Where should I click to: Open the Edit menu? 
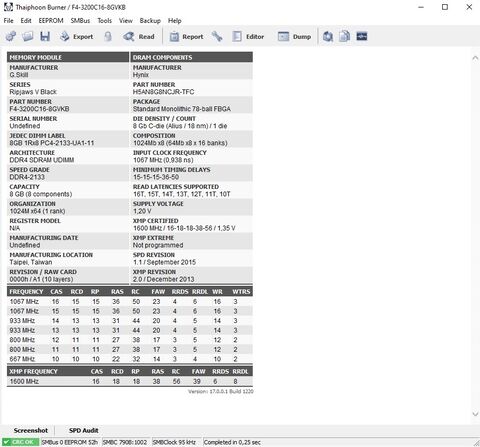[26, 21]
